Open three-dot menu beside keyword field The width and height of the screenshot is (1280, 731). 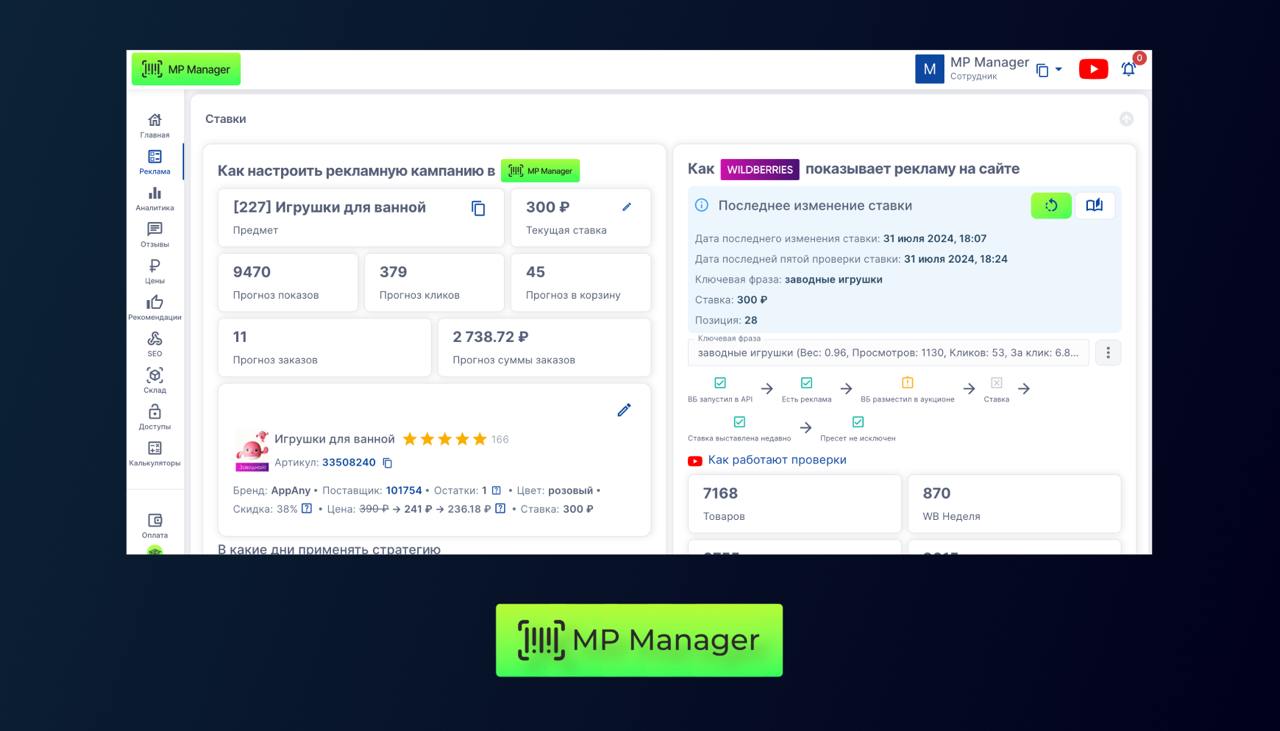click(1107, 353)
